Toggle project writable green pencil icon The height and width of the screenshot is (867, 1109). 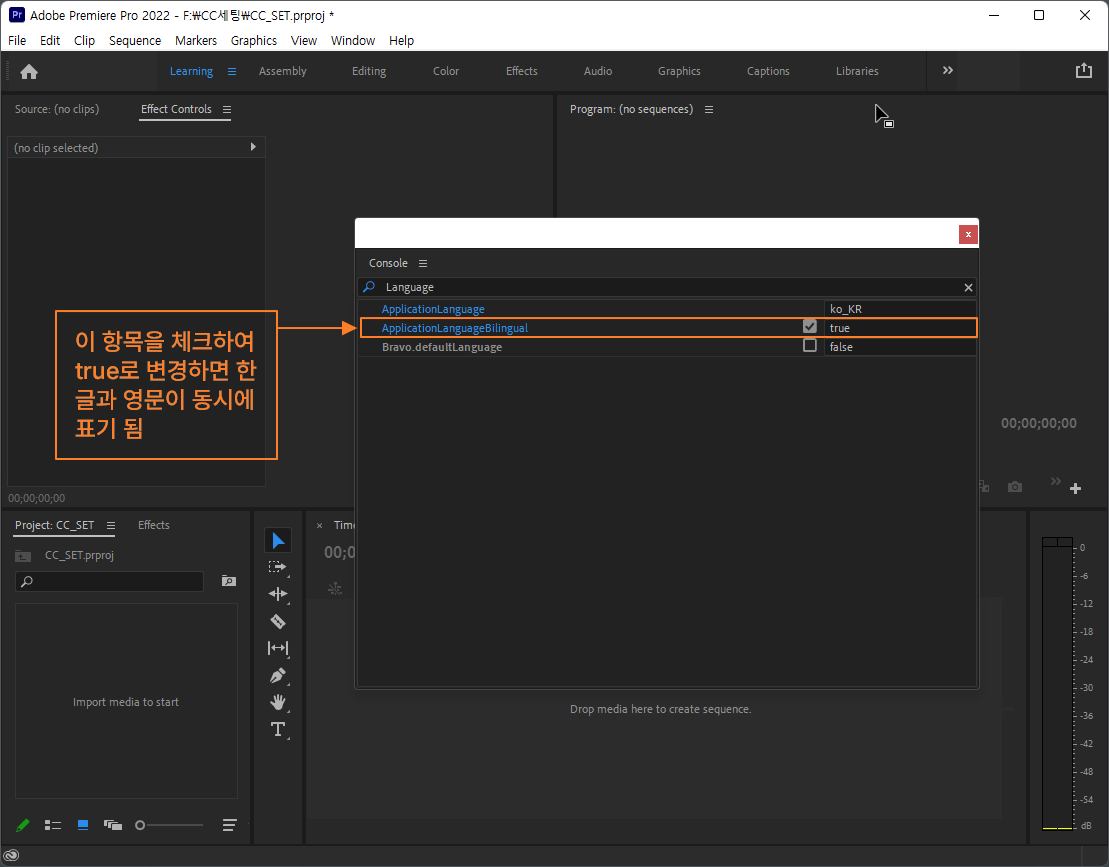click(x=23, y=825)
